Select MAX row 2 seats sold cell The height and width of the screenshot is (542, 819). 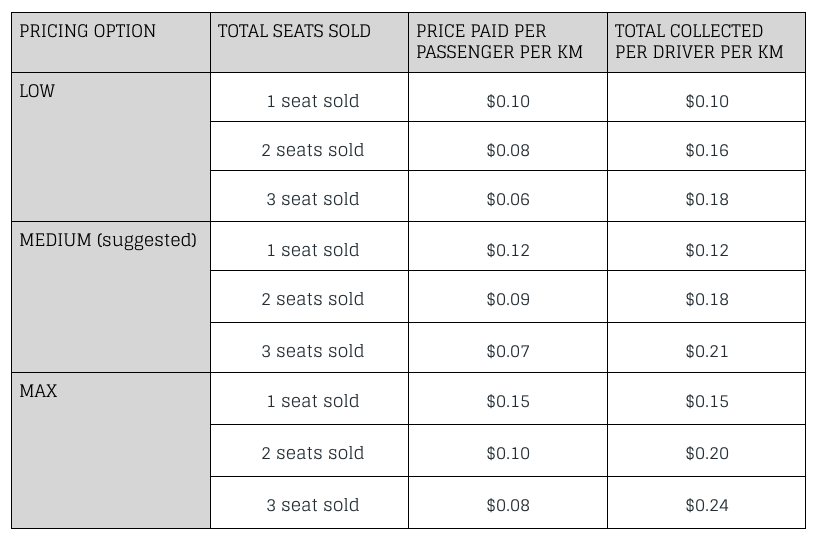309,451
